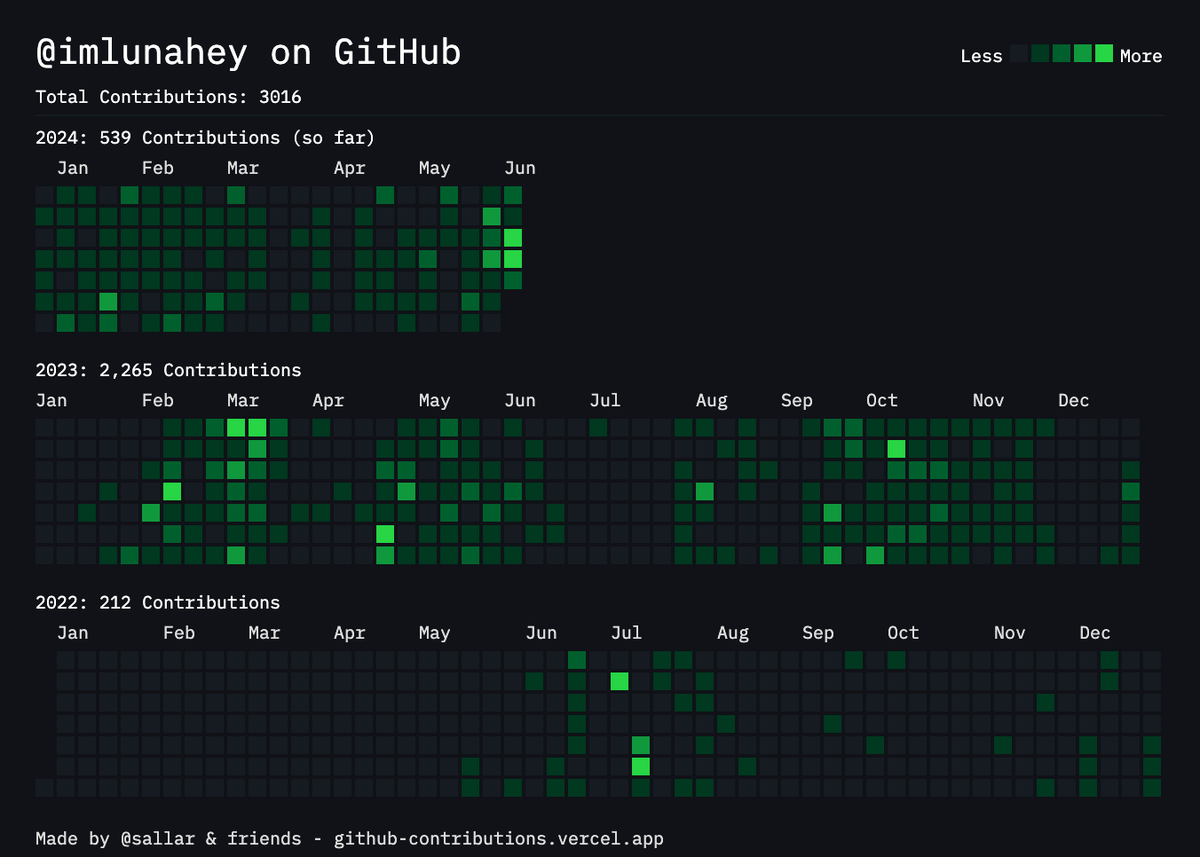Click the Mar label in the 2024 chart
1200x857 pixels.
(243, 168)
